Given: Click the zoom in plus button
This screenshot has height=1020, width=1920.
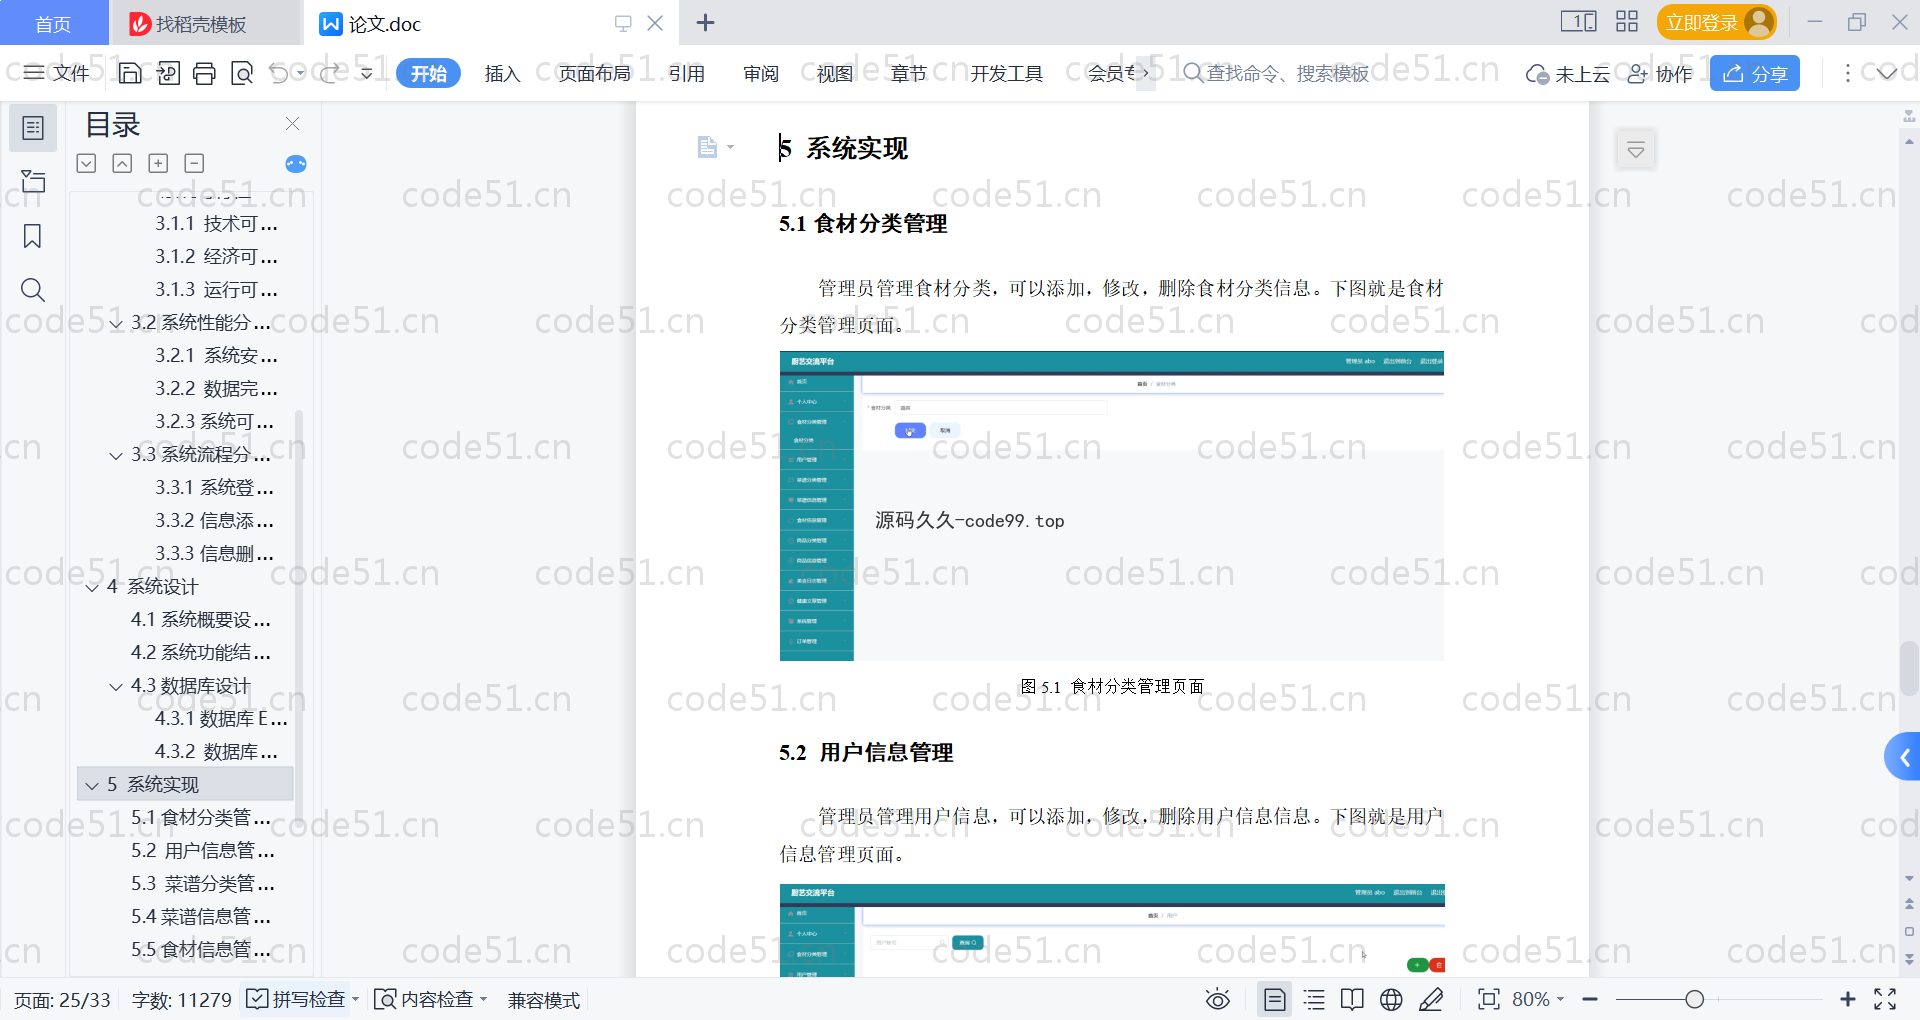Looking at the screenshot, I should coord(1848,999).
